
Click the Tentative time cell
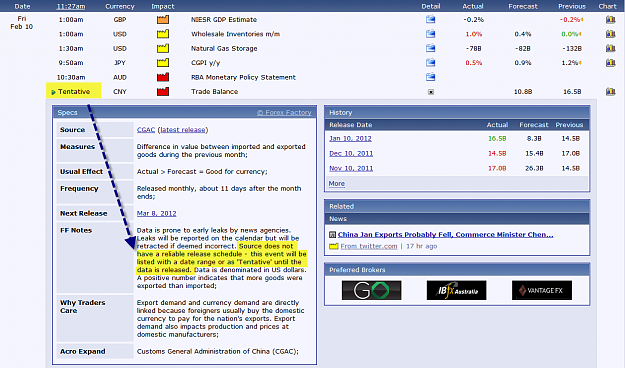[74, 91]
